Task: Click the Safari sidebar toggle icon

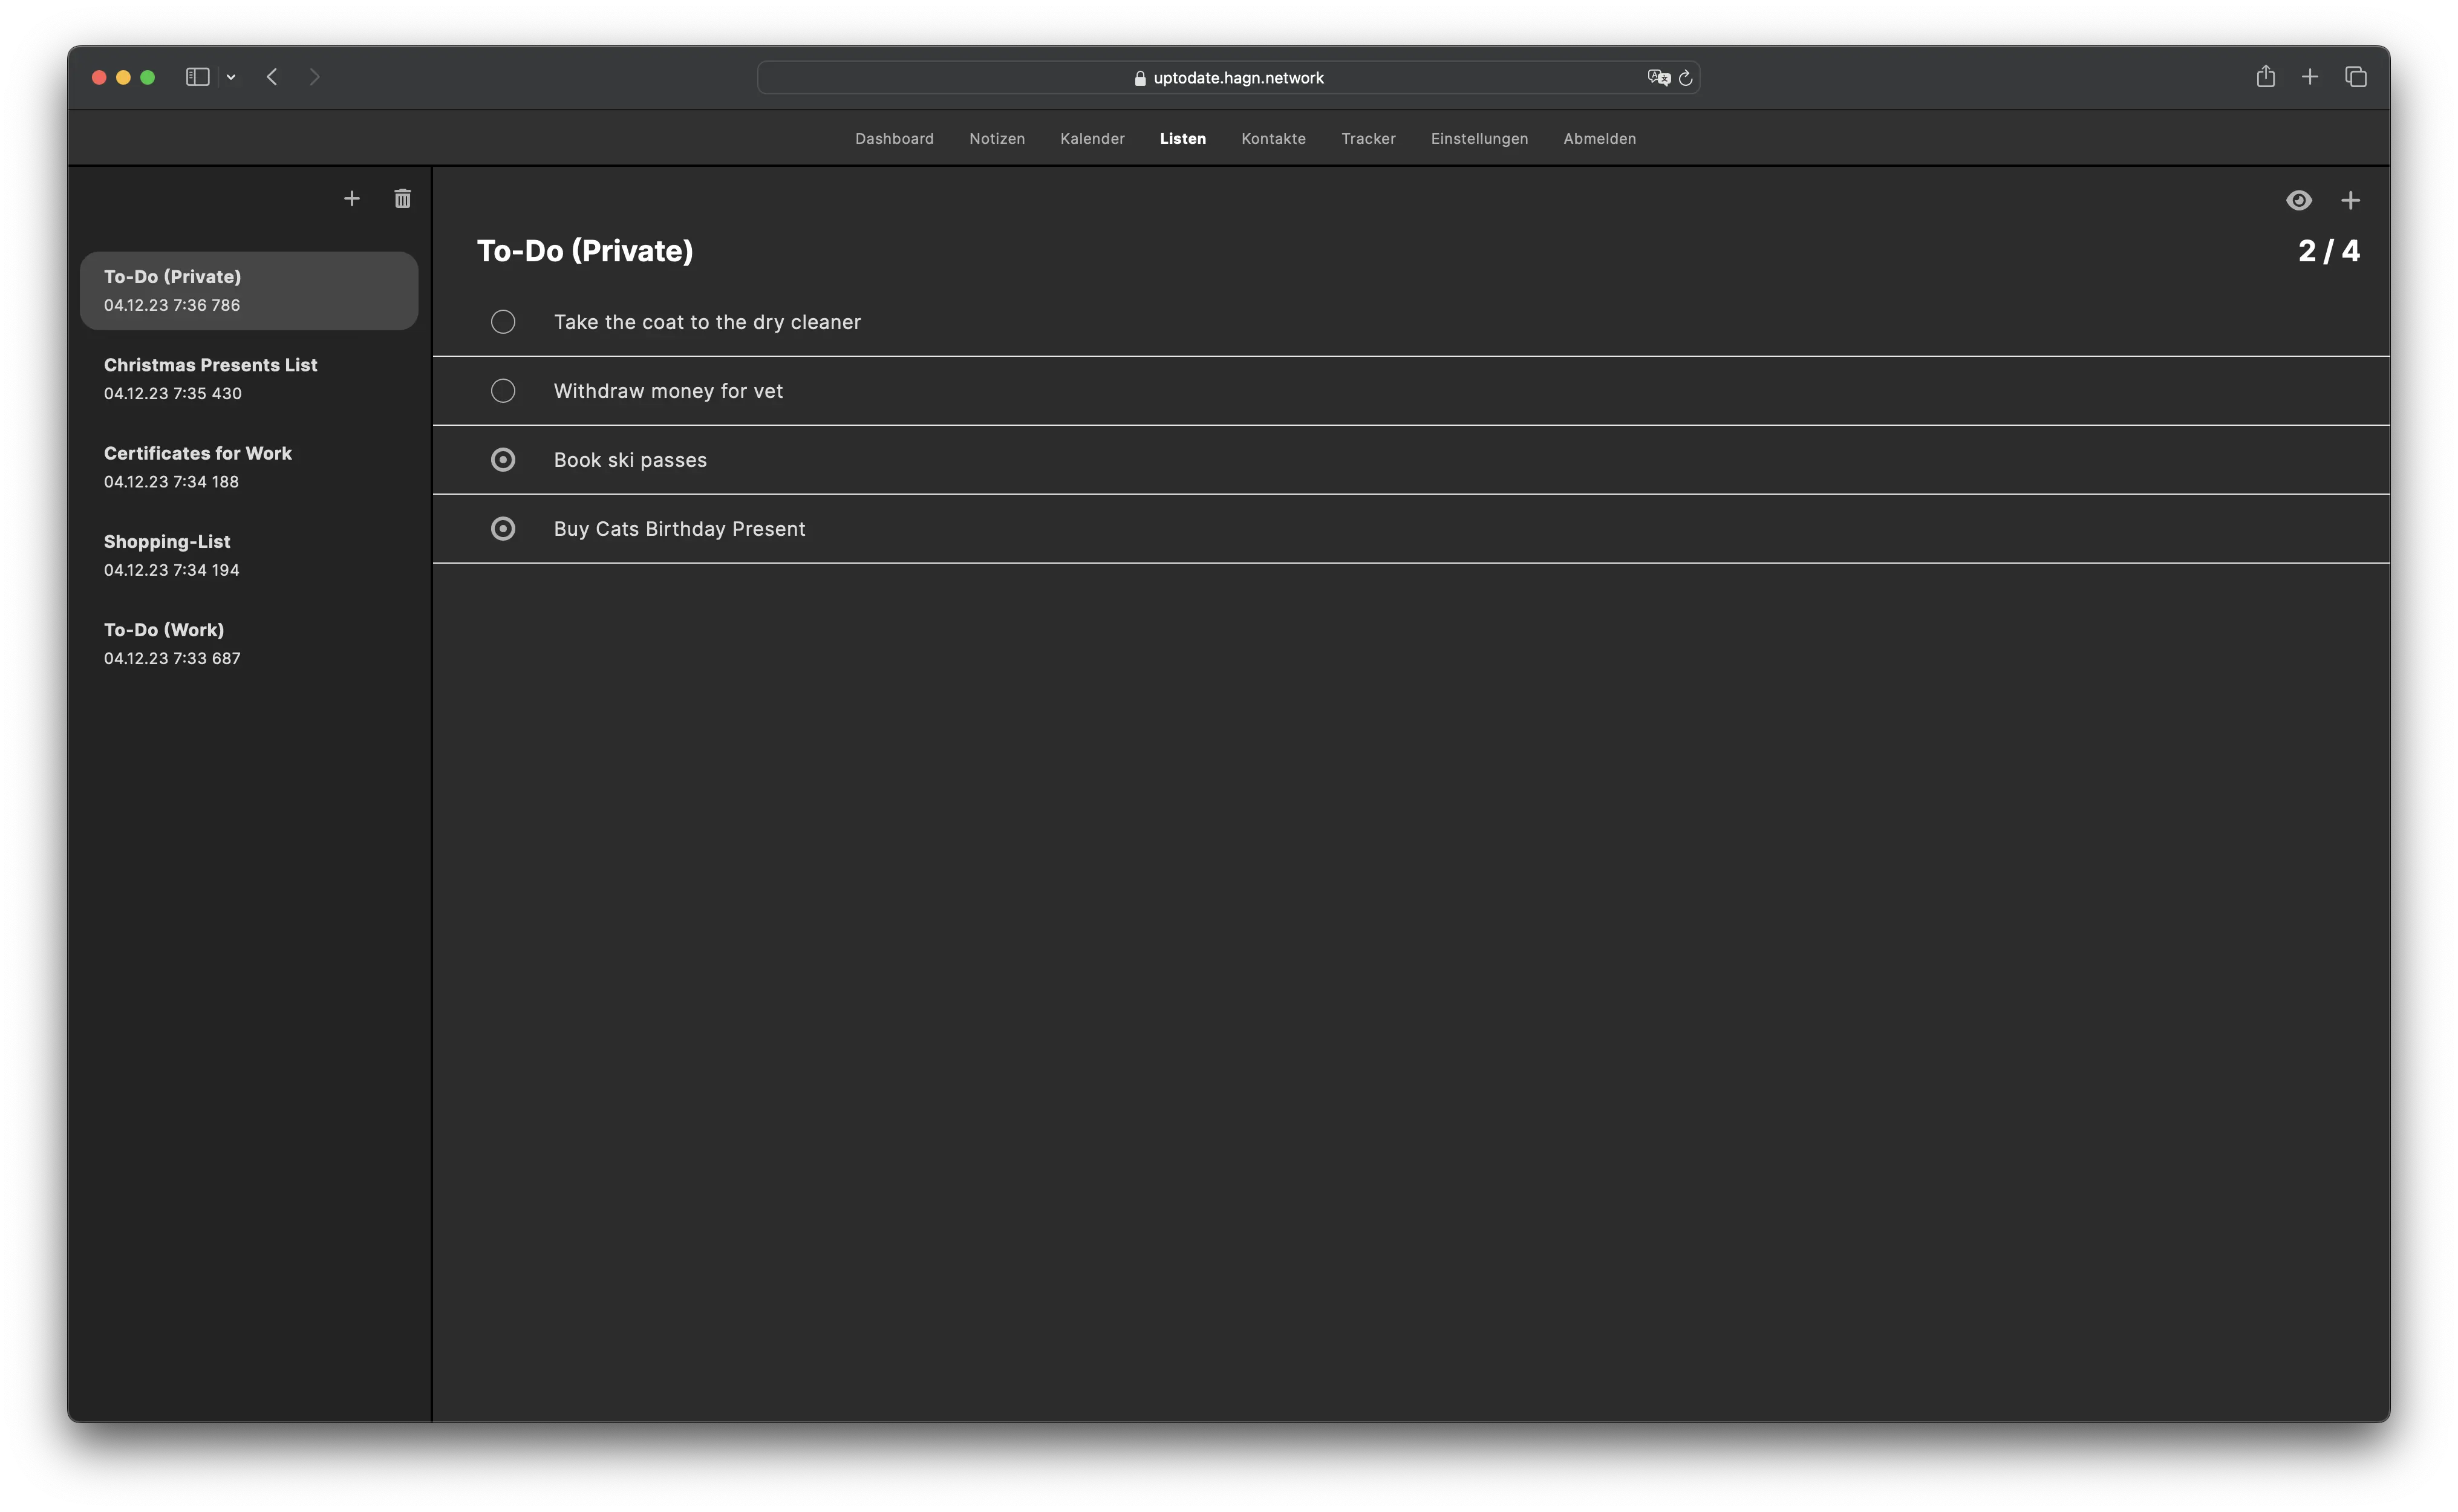Action: tap(197, 77)
